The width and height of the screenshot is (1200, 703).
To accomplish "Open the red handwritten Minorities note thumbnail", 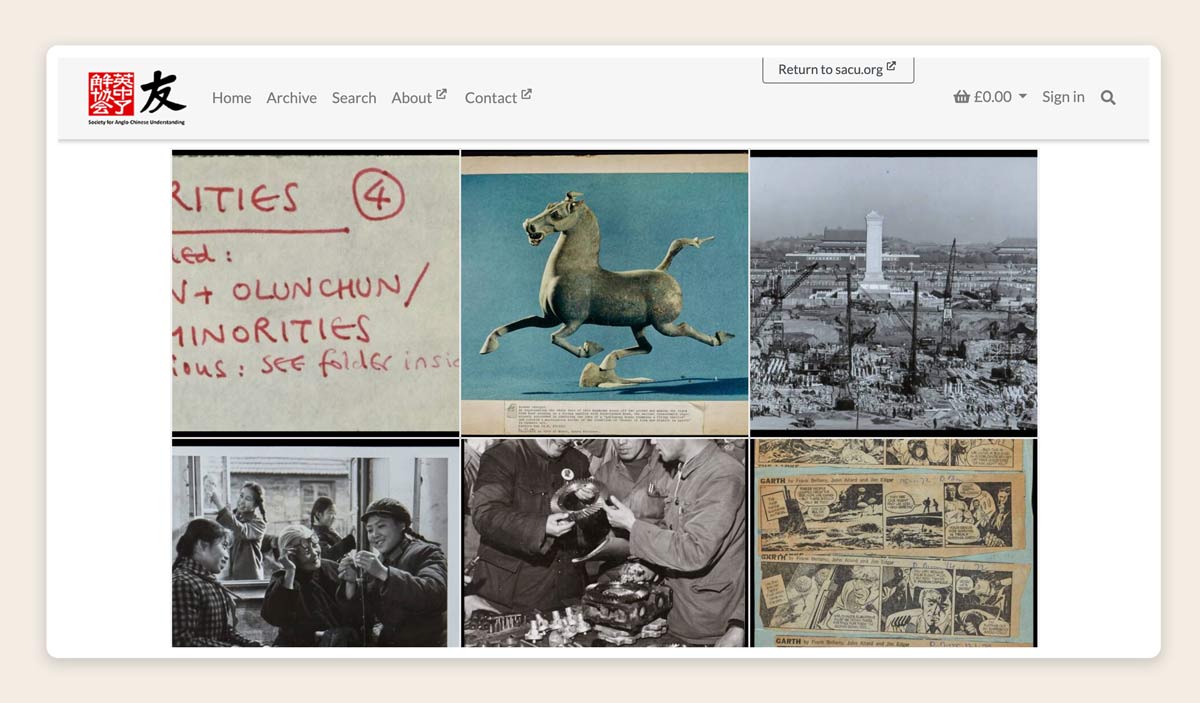I will [315, 292].
